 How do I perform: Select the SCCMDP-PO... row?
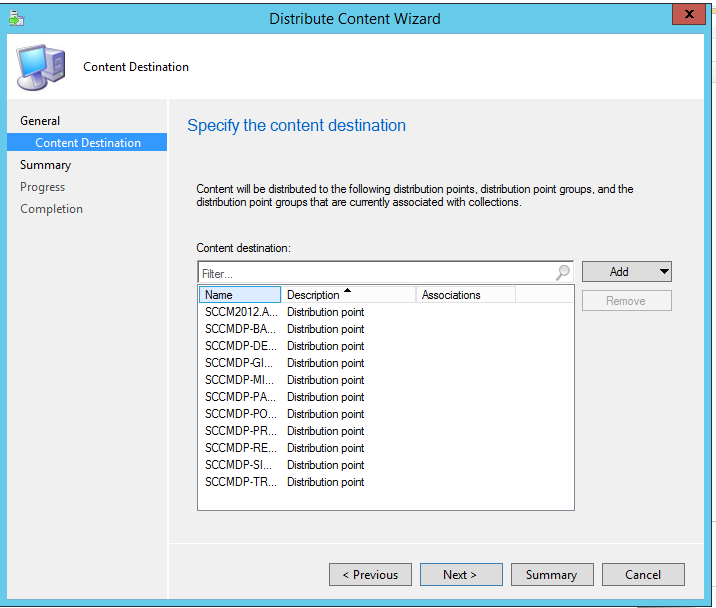(x=386, y=414)
